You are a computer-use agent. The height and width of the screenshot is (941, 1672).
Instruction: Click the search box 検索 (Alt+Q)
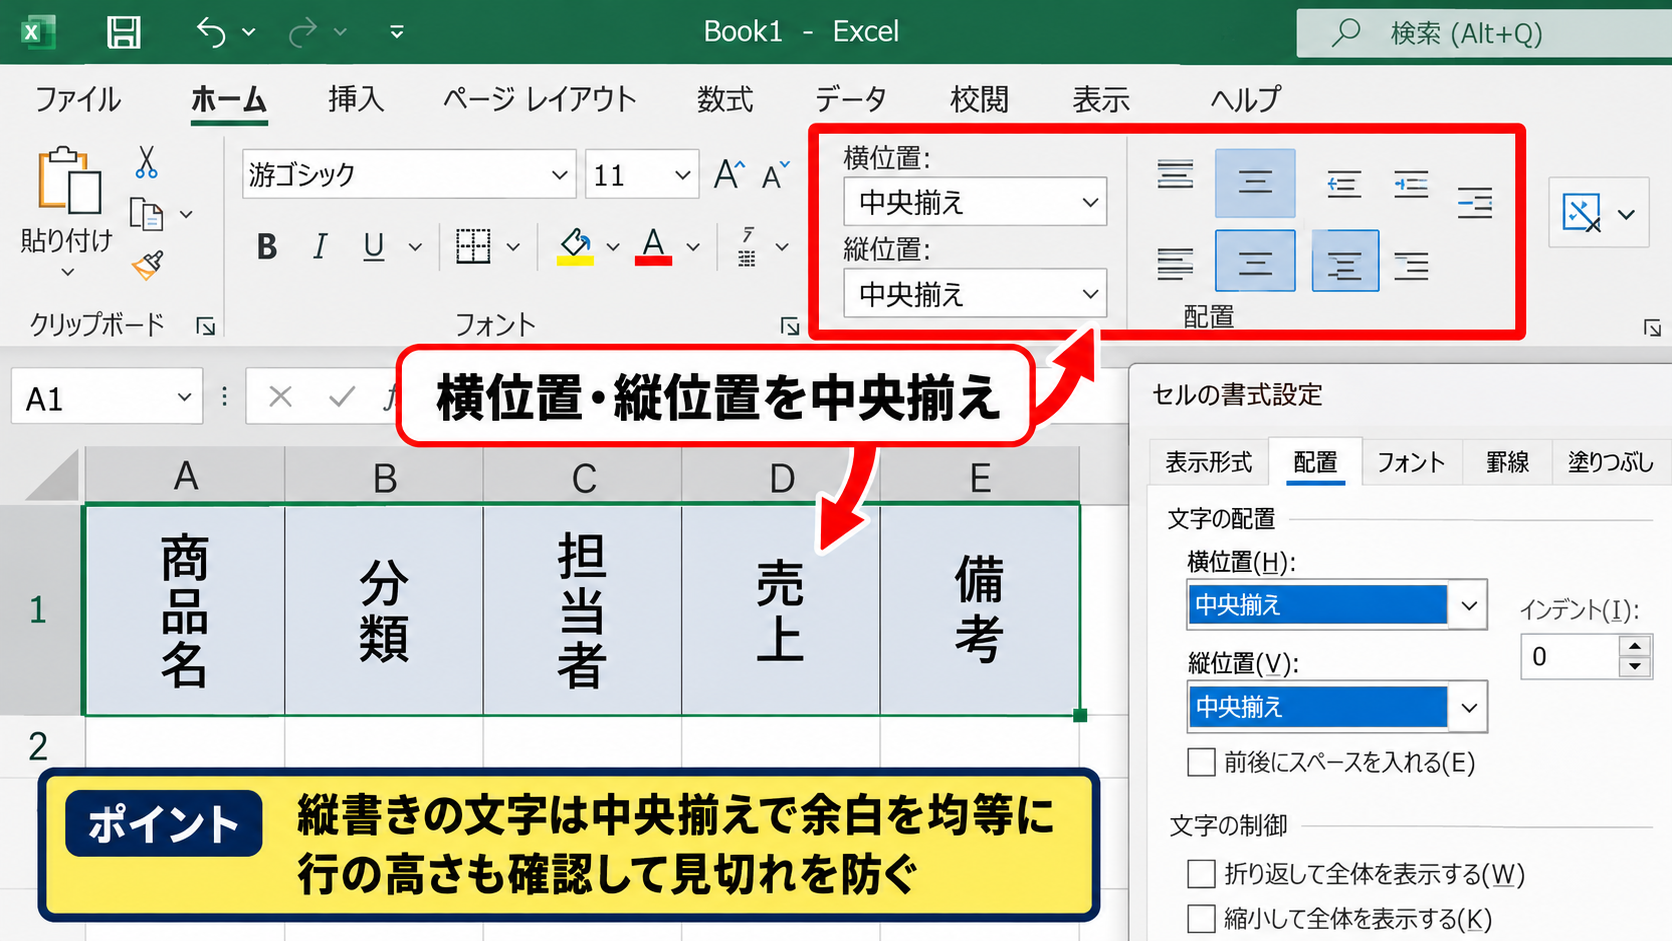pyautogui.click(x=1484, y=33)
